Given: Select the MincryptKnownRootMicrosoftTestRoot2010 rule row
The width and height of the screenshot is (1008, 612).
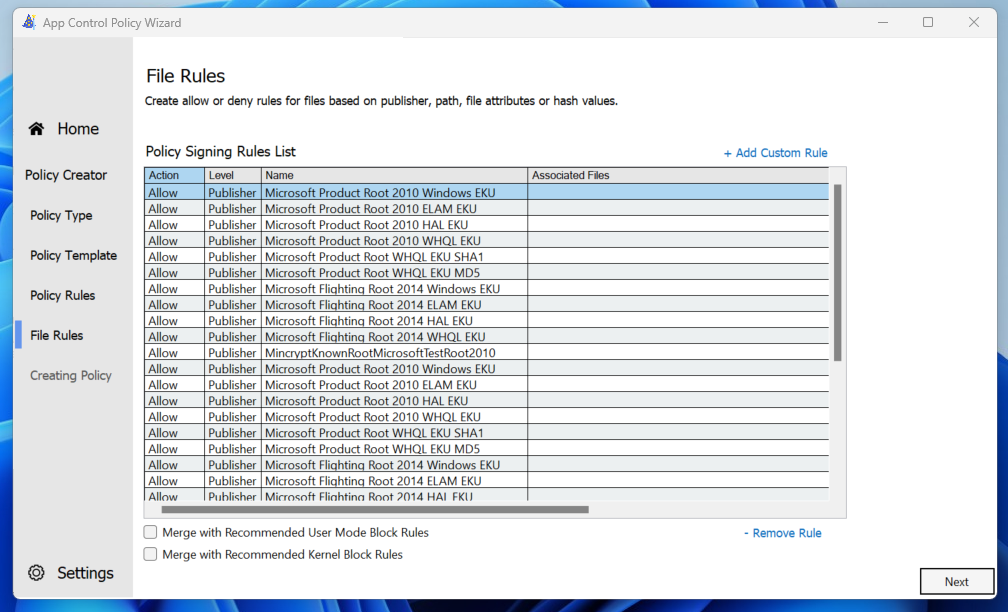Looking at the screenshot, I should coord(379,353).
